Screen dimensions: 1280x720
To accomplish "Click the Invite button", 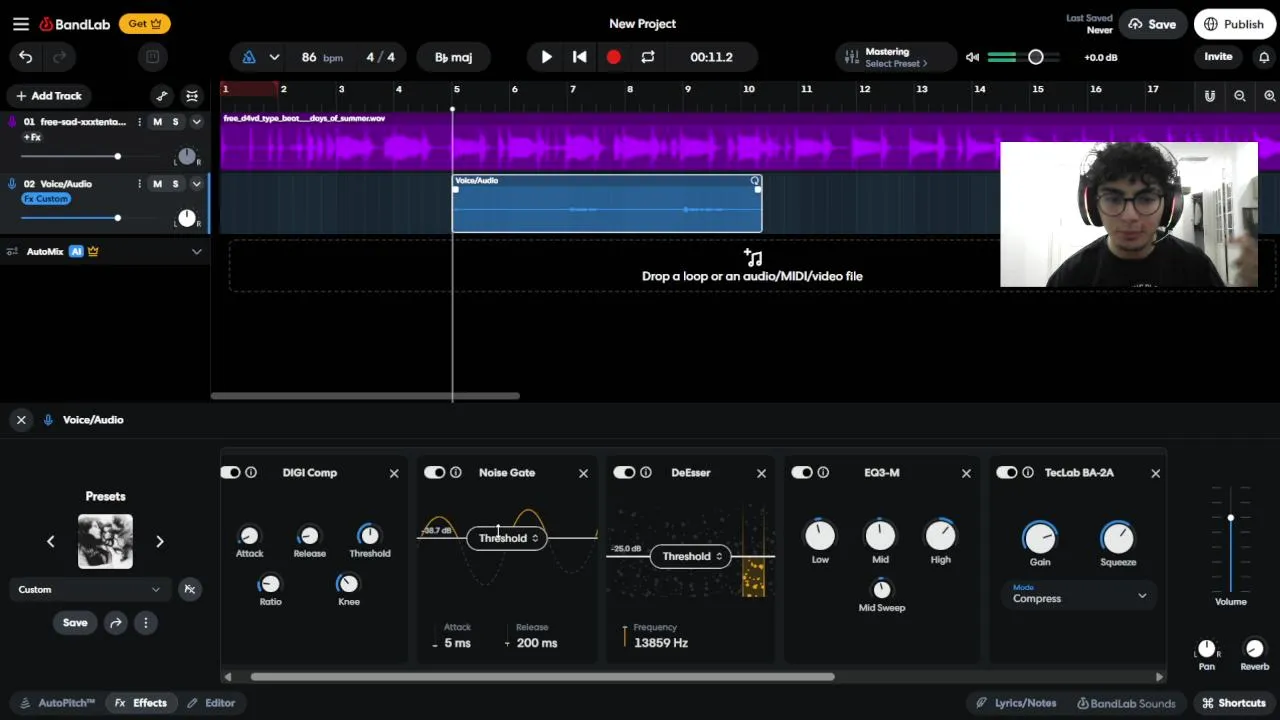I will [1218, 57].
